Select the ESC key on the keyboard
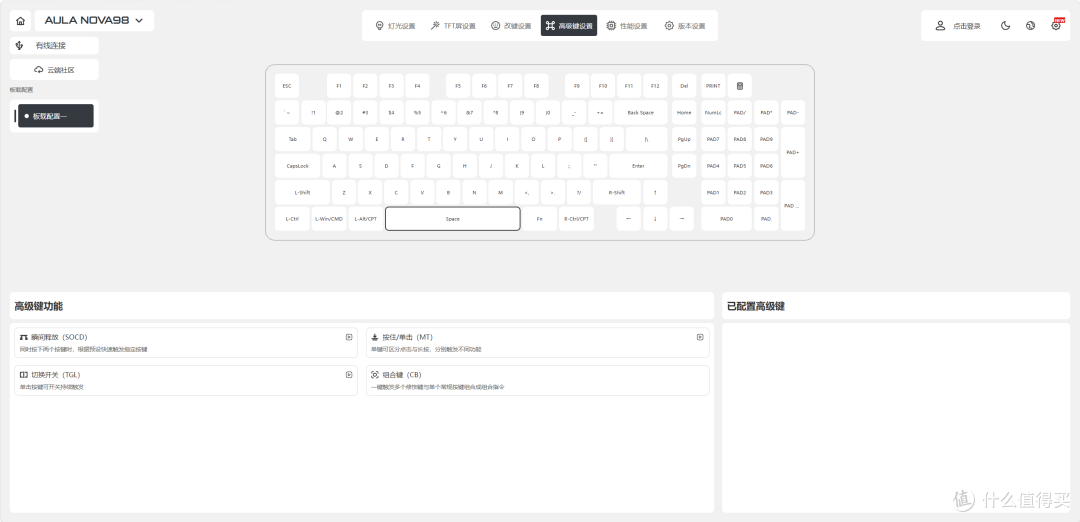Image resolution: width=1080 pixels, height=522 pixels. click(x=287, y=86)
